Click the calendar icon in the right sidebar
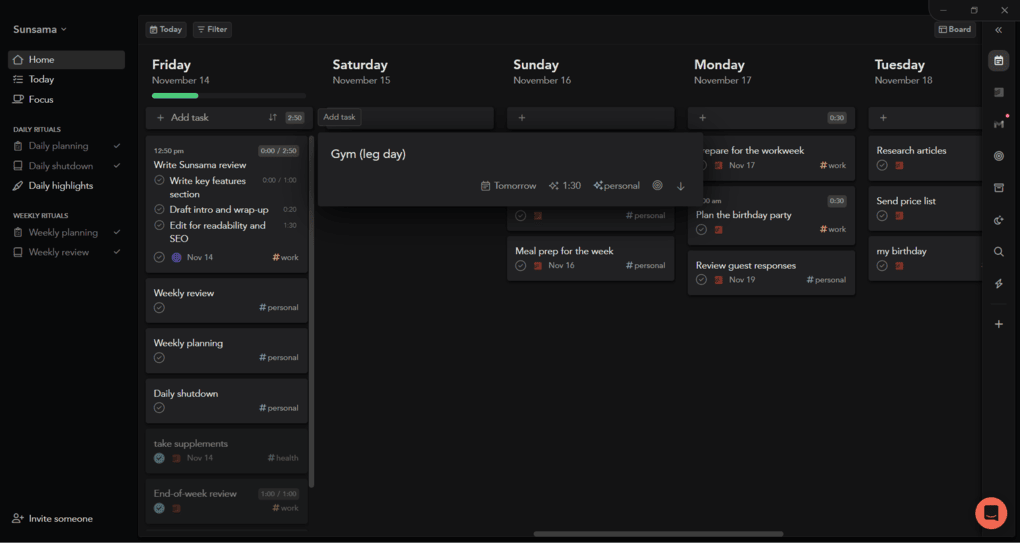The image size is (1020, 543). pyautogui.click(x=998, y=61)
